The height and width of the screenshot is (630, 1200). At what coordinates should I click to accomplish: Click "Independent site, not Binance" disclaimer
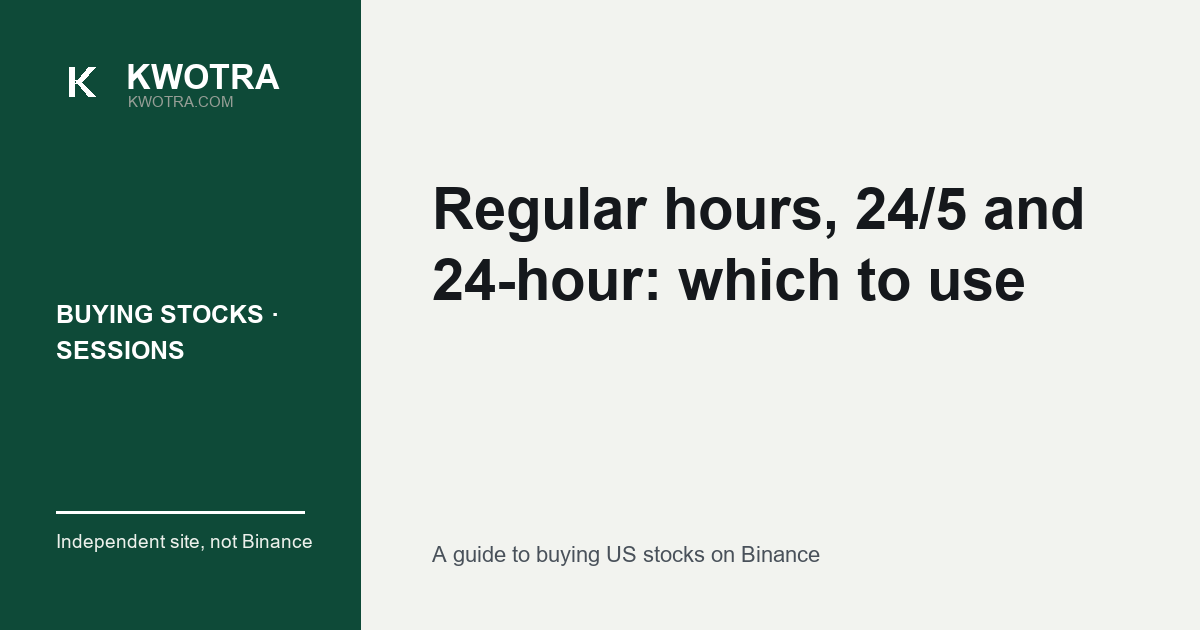coord(184,542)
